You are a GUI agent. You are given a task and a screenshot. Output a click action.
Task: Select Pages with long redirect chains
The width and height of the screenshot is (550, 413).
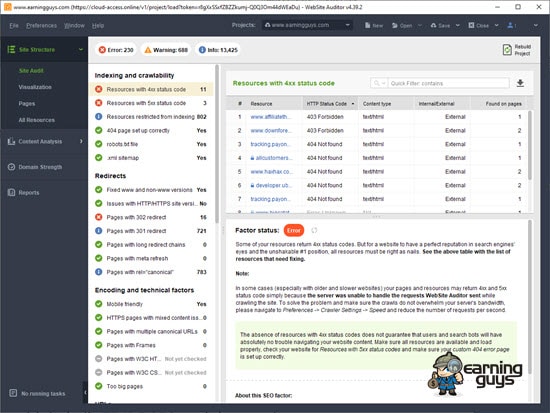152,245
